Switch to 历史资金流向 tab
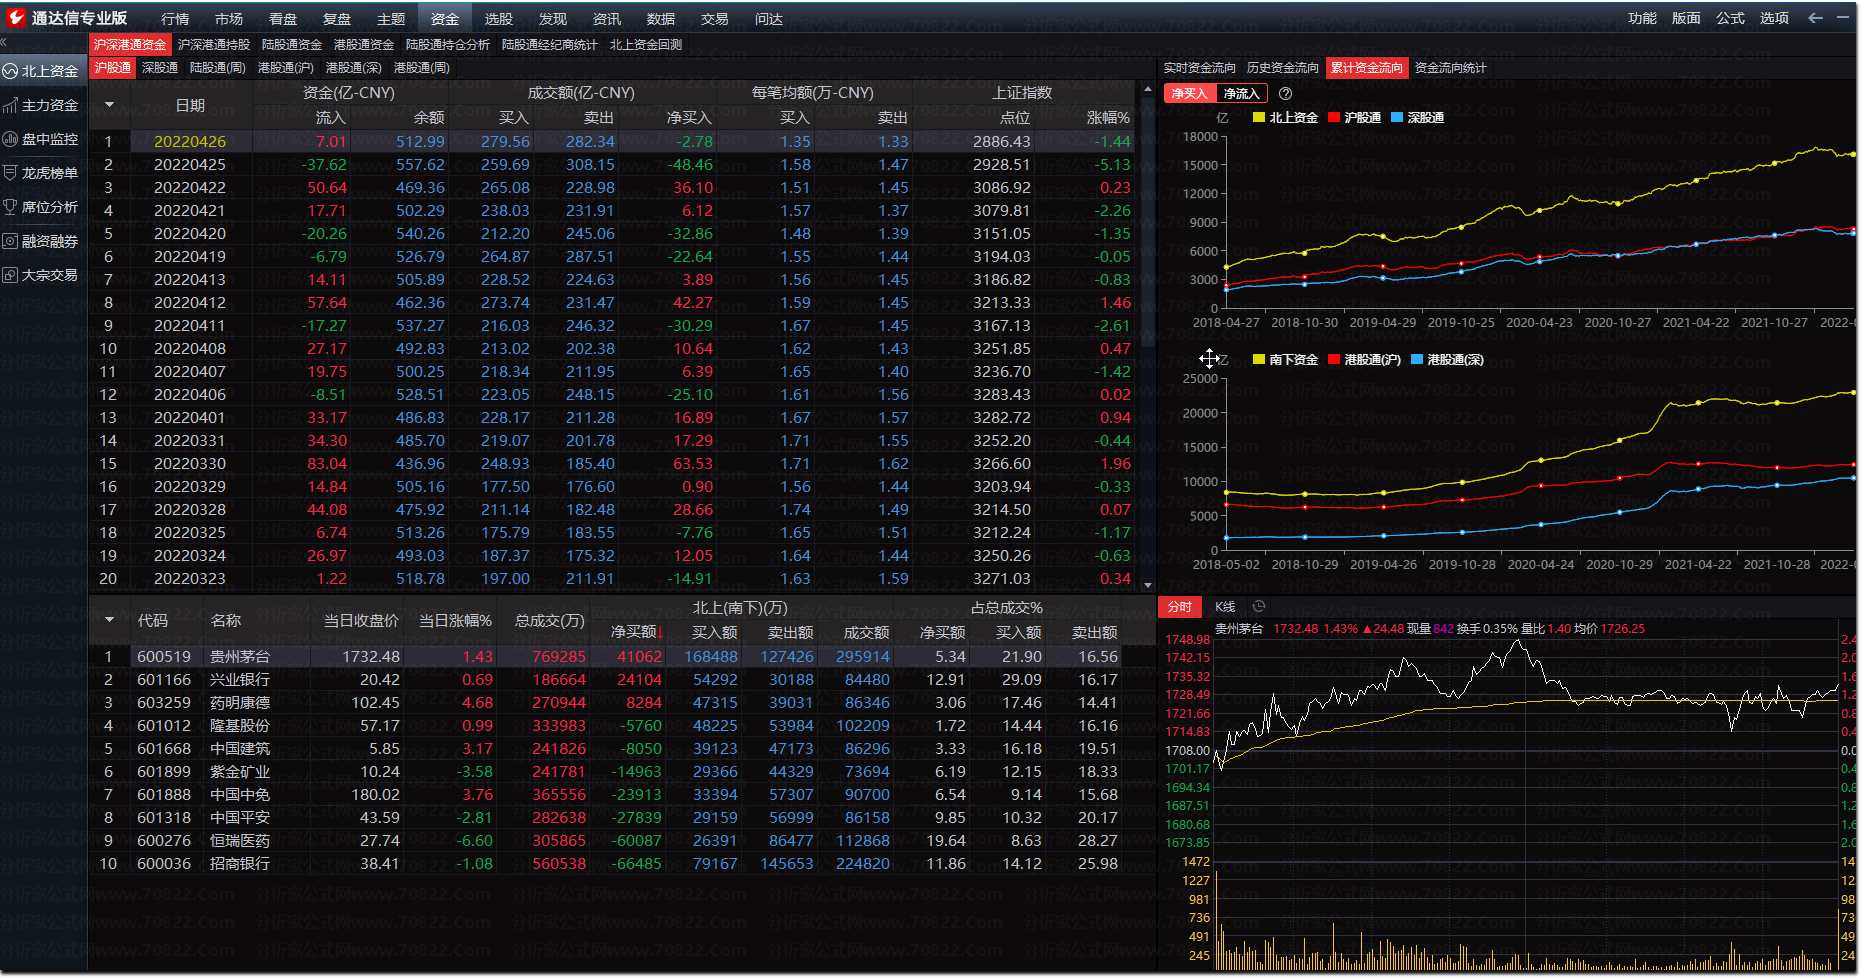1862x978 pixels. (x=1283, y=68)
